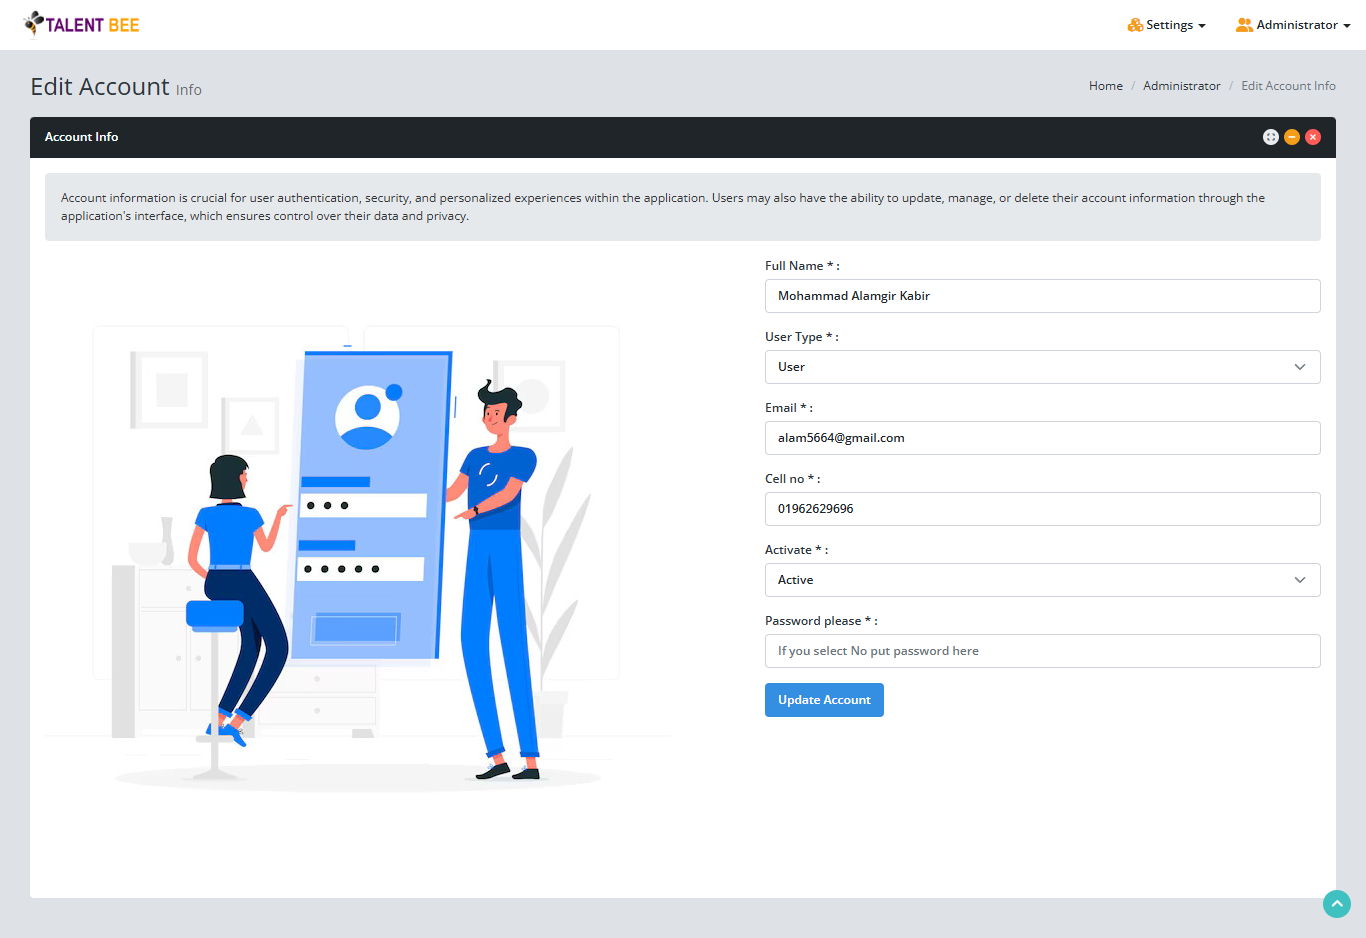1366x938 pixels.
Task: Click the fullscreen expand icon on Account Info panel
Action: (x=1270, y=136)
